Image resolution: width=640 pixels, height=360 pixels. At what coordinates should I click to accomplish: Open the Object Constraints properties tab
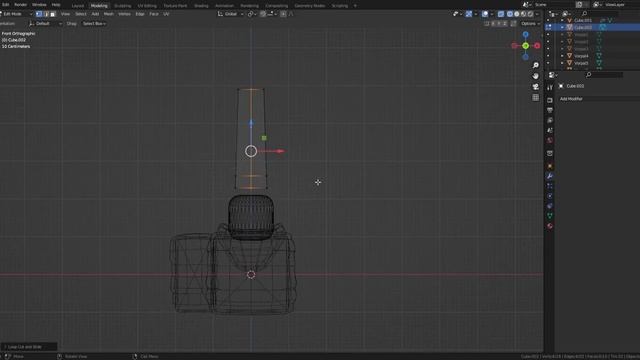(550, 206)
